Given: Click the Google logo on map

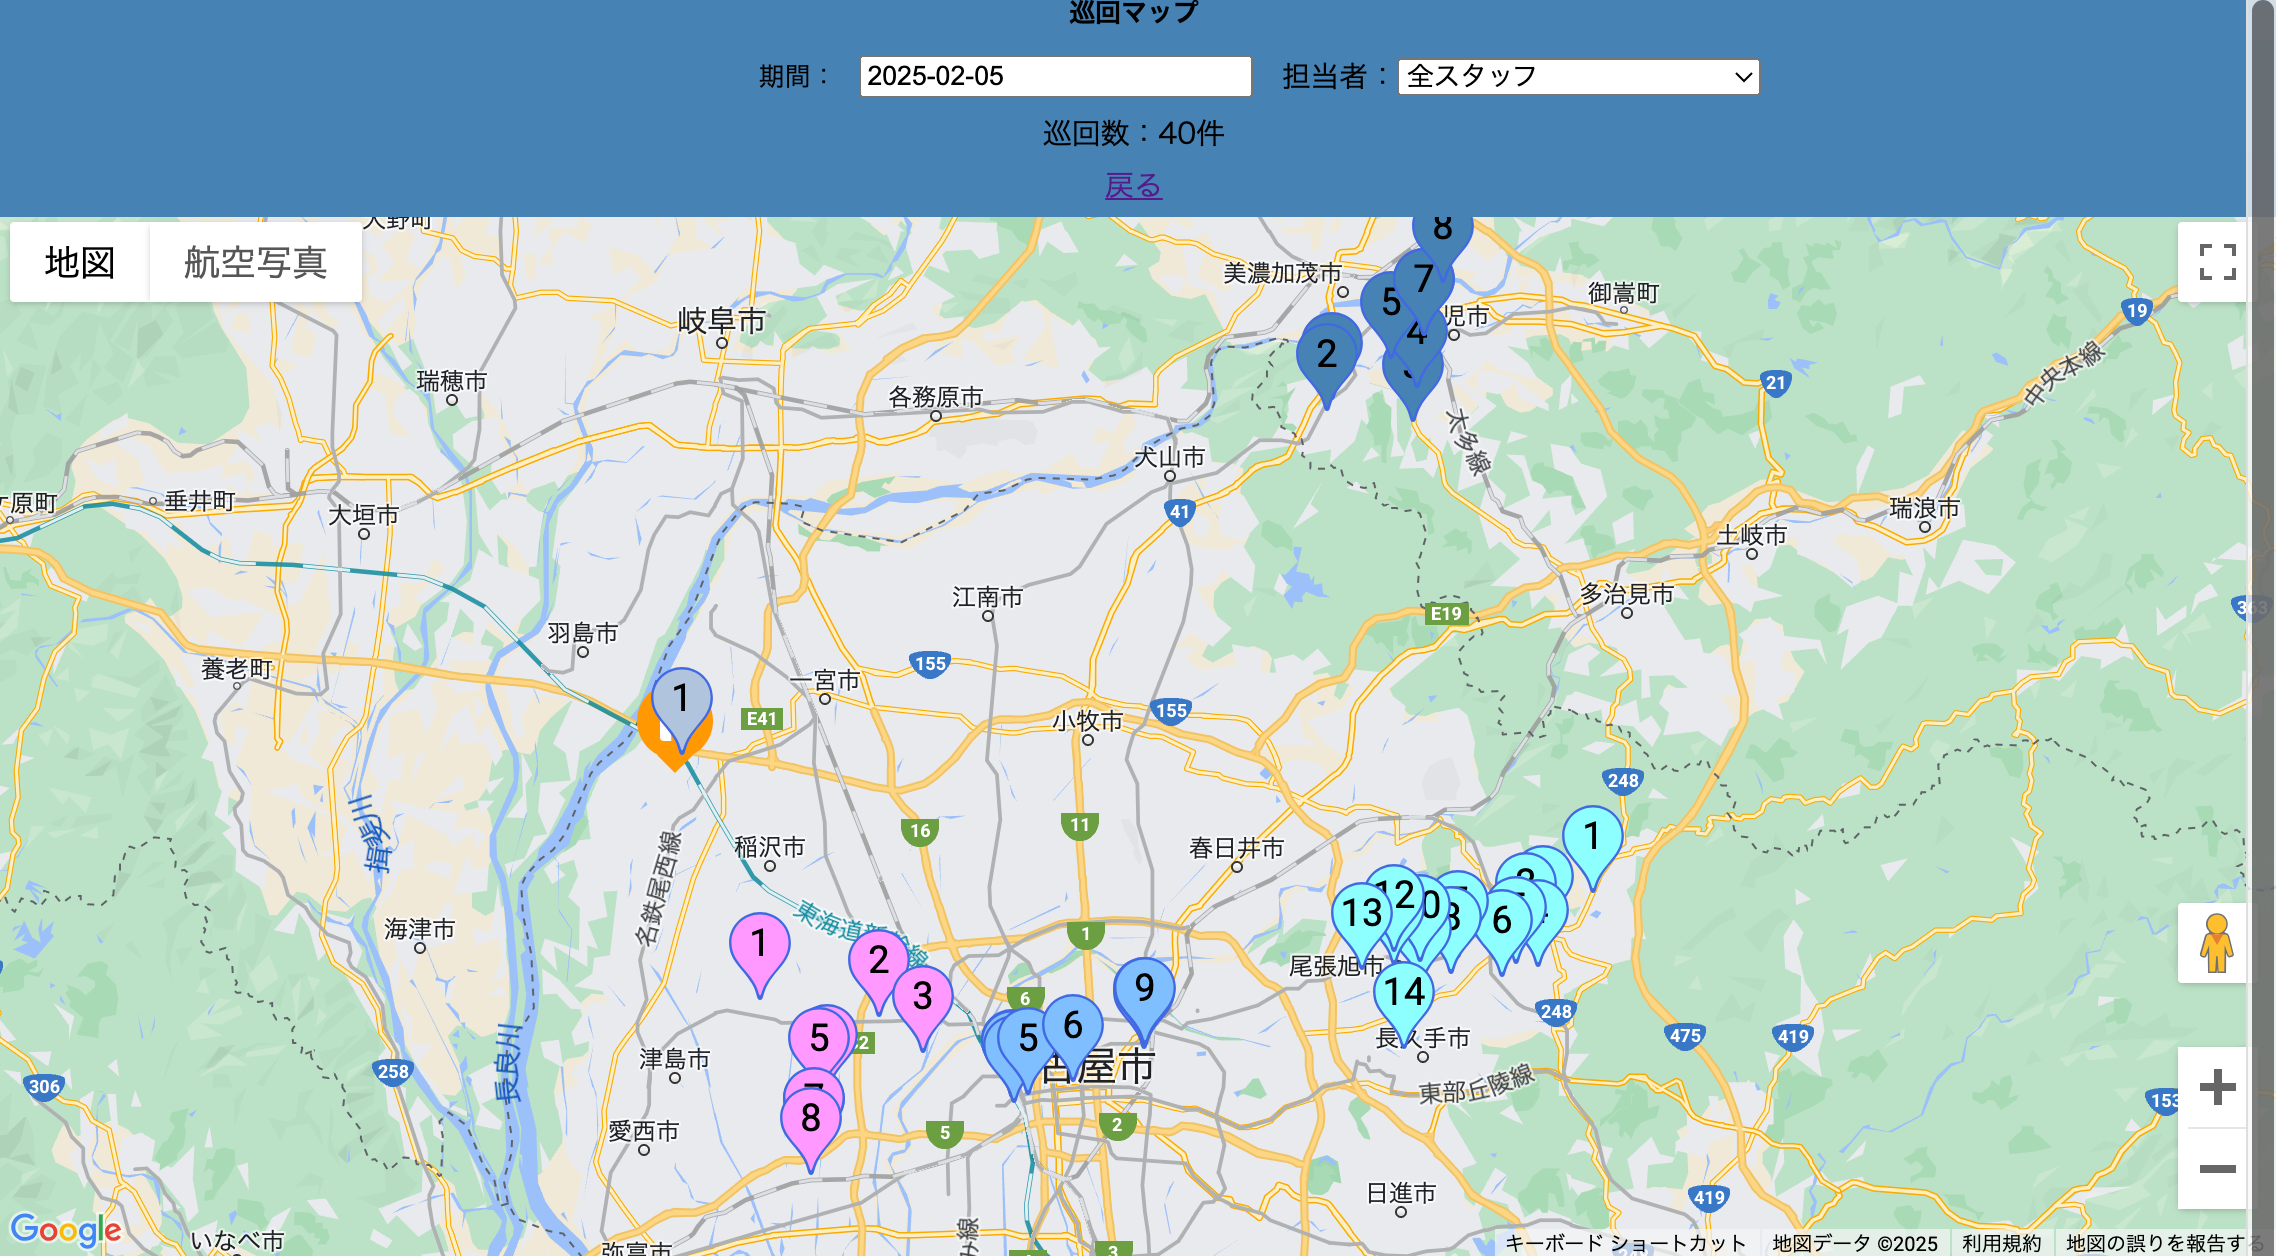Looking at the screenshot, I should 65,1229.
